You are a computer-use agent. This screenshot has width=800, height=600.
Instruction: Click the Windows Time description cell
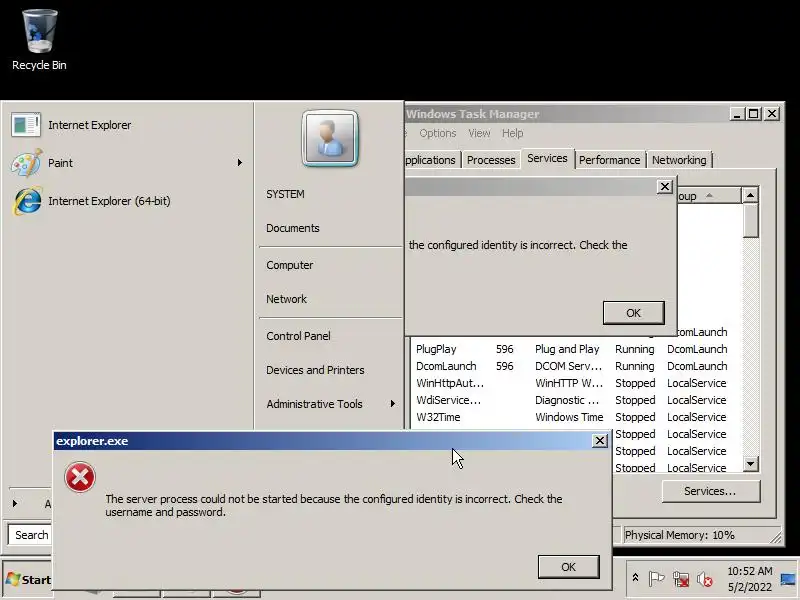pyautogui.click(x=569, y=417)
